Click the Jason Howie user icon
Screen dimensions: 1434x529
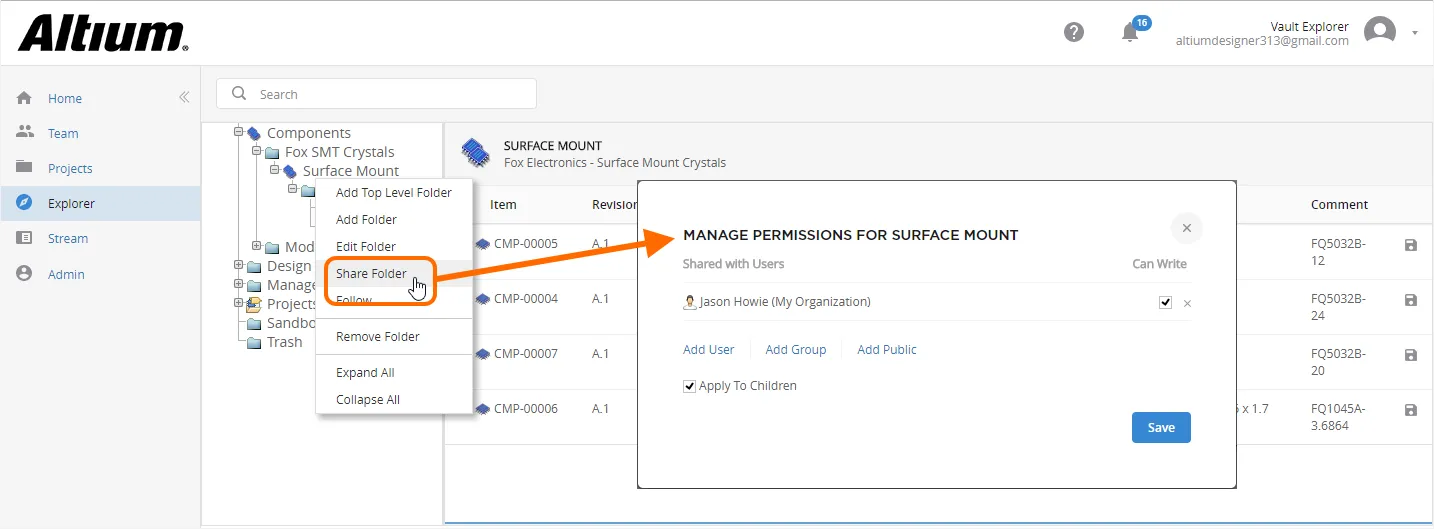690,302
